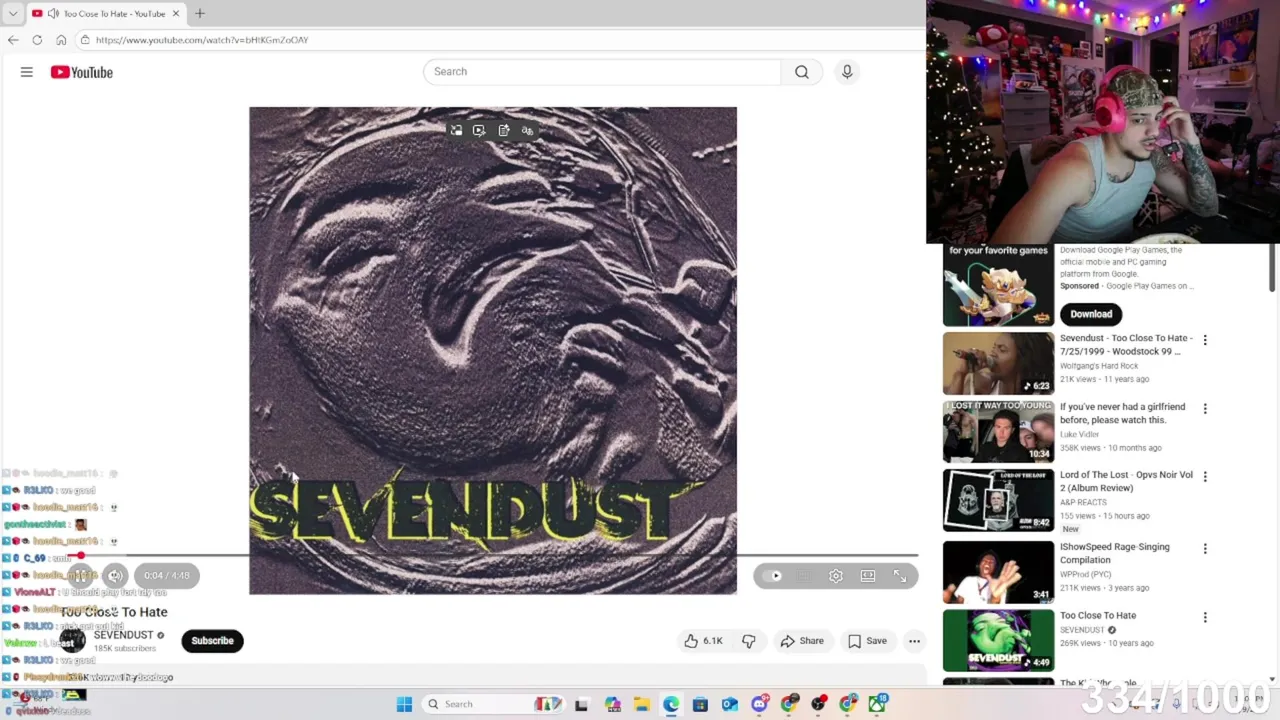
Task: Click the Windows taskbar search box
Action: (x=494, y=704)
